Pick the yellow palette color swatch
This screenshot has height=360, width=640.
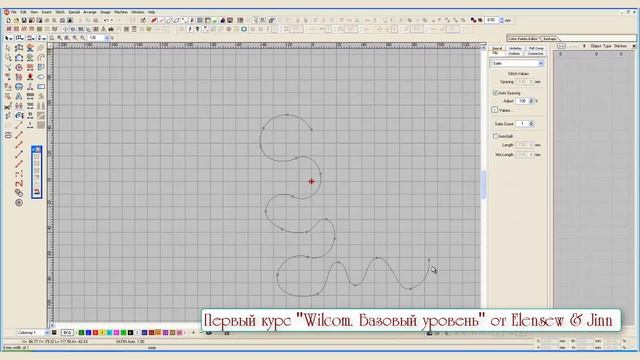[102, 333]
